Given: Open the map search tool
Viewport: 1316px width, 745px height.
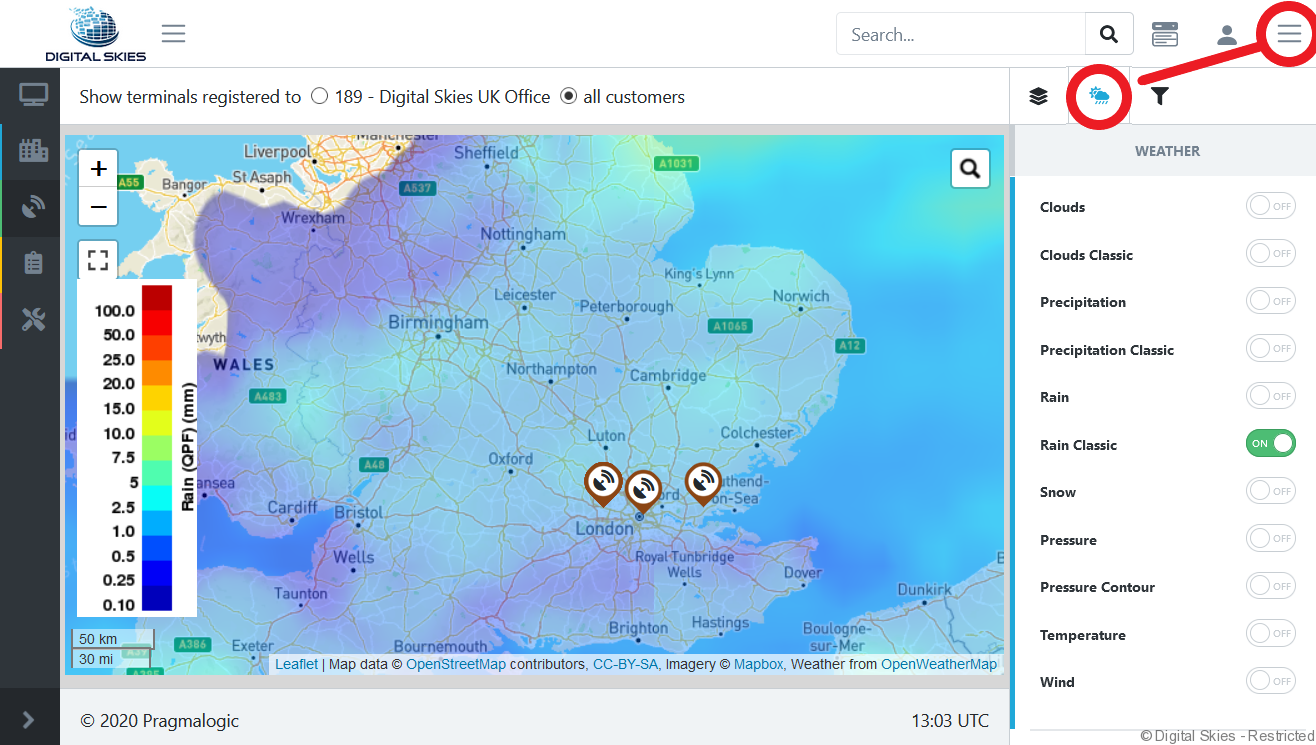Looking at the screenshot, I should pos(969,169).
